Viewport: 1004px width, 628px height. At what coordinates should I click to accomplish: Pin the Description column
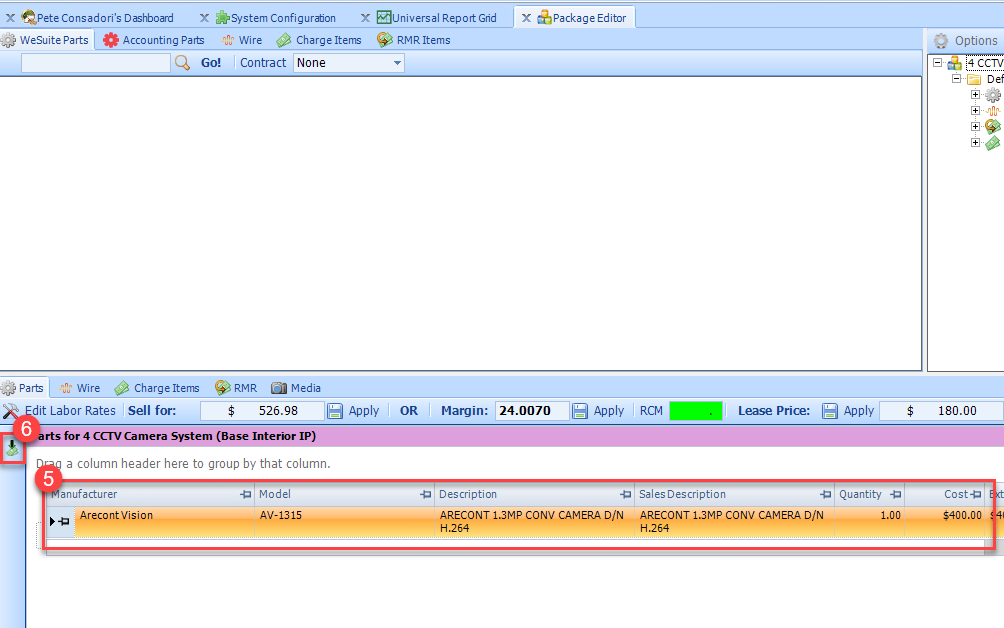[x=626, y=495]
